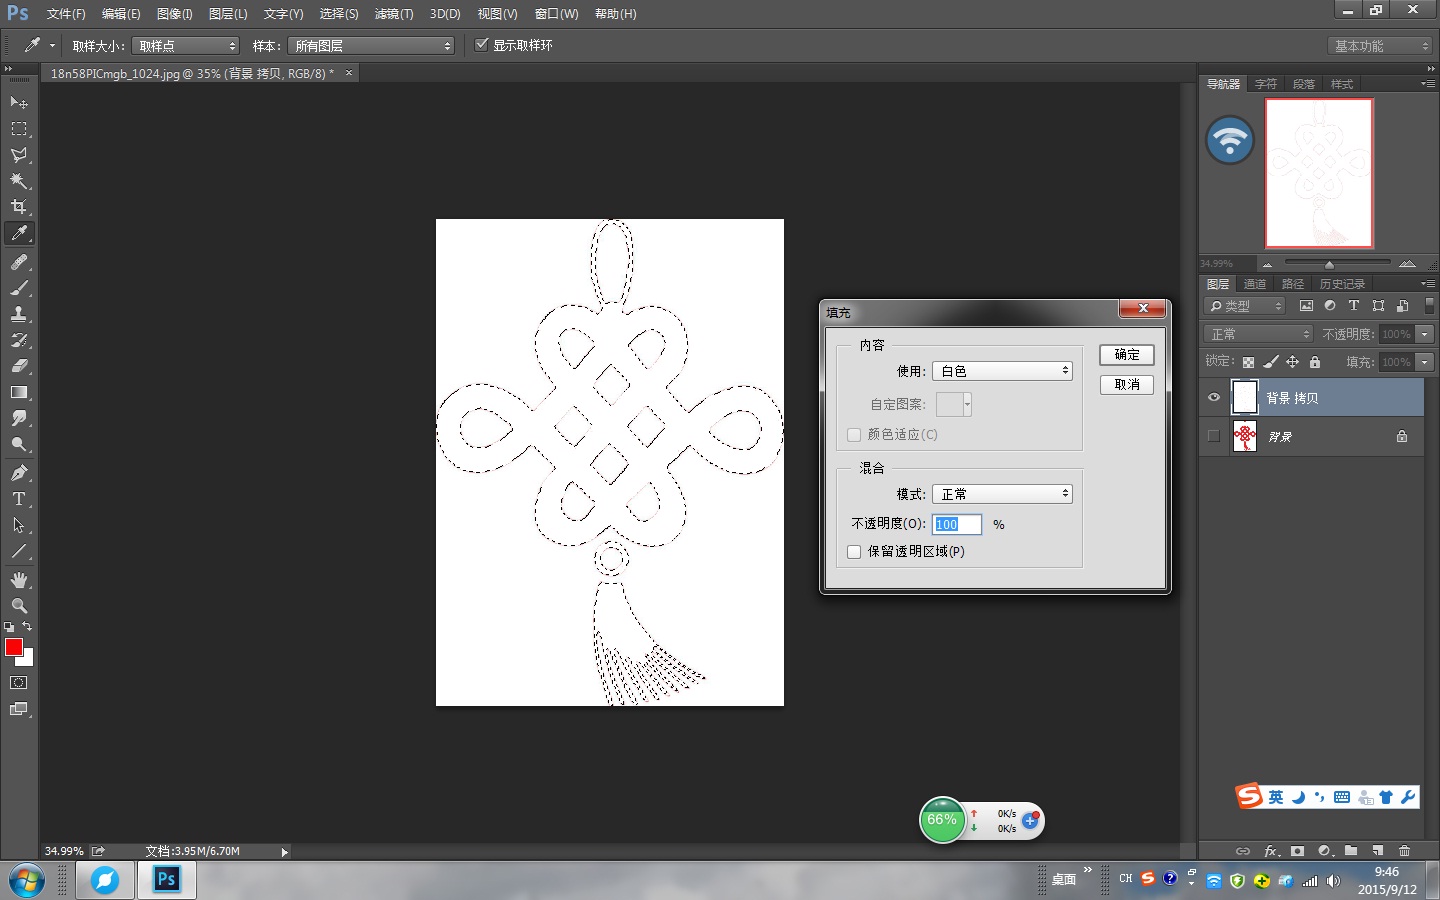The height and width of the screenshot is (900, 1440).
Task: Toggle 显示取样环 checkbox
Action: click(482, 45)
